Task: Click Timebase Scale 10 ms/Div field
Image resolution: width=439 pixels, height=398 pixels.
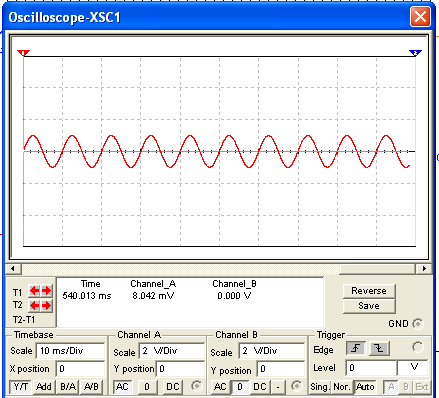Action: point(70,351)
